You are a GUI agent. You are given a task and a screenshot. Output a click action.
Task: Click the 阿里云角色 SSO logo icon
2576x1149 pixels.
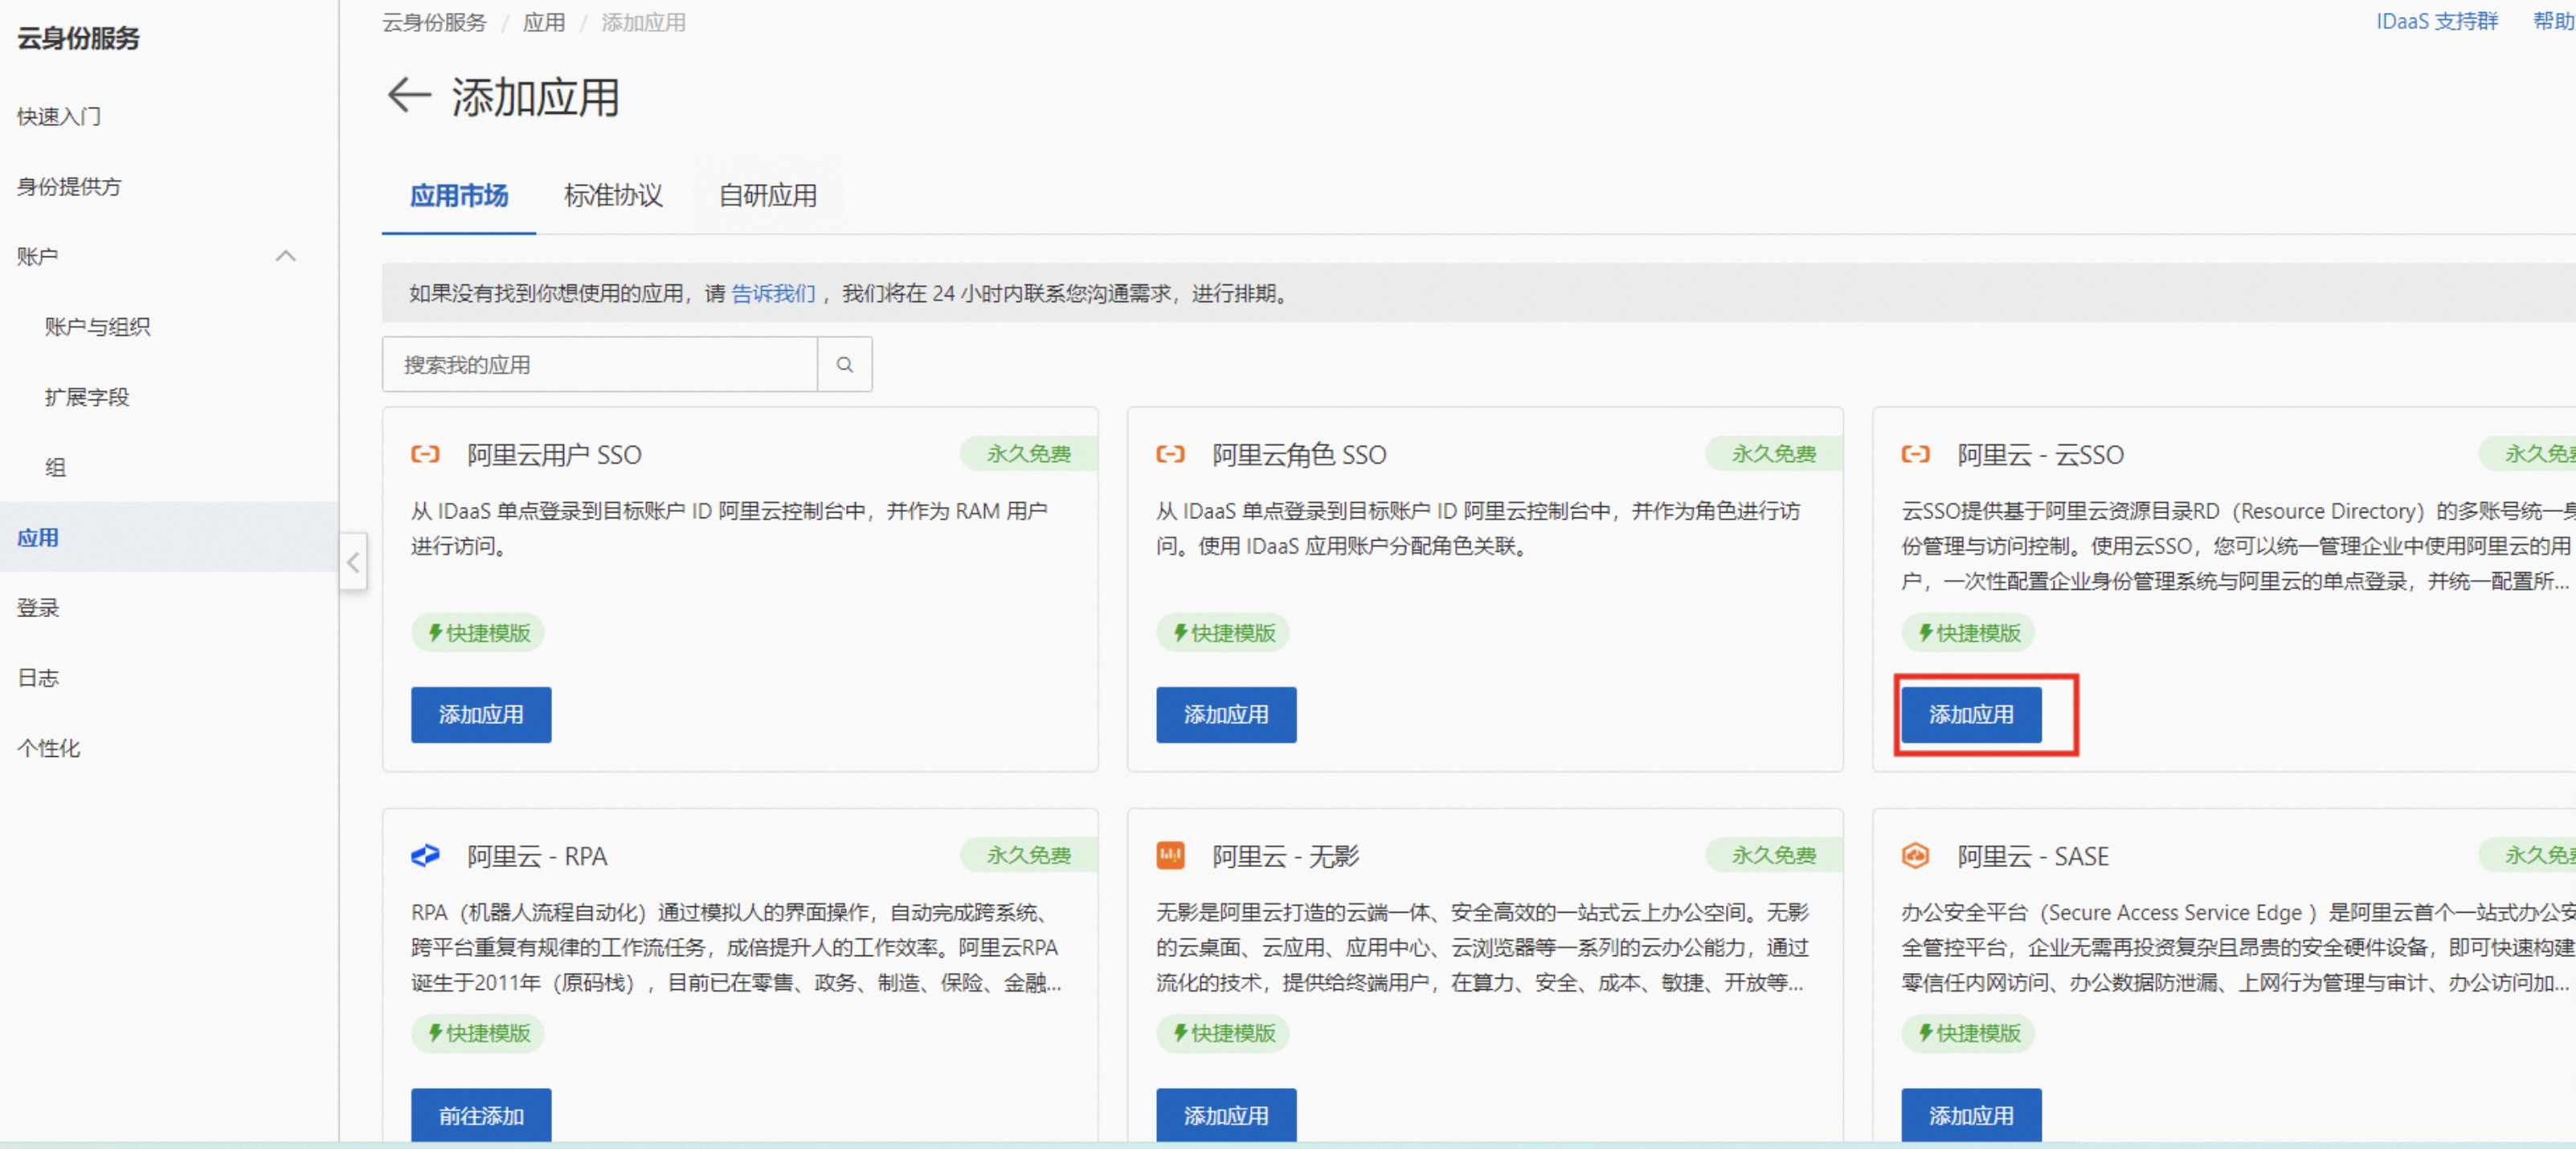[1170, 455]
